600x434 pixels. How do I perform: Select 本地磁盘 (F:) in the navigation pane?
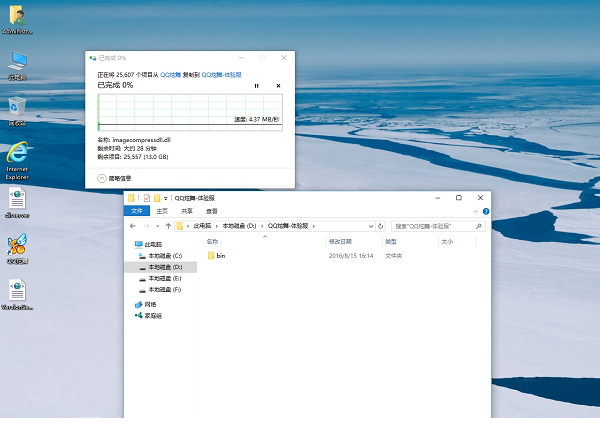click(161, 290)
